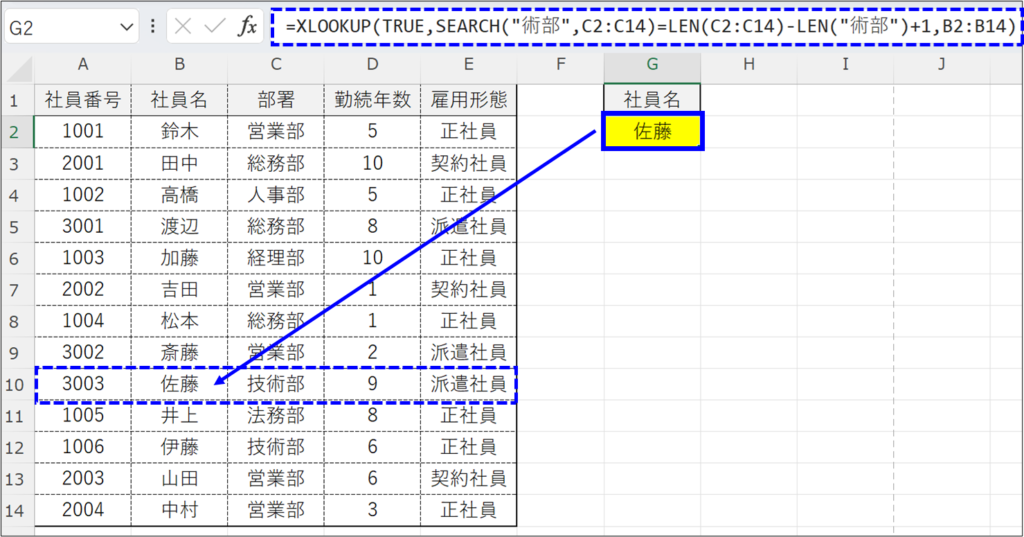This screenshot has height=537, width=1024.
Task: Click the 社員名 header in cell G1
Action: coord(652,99)
